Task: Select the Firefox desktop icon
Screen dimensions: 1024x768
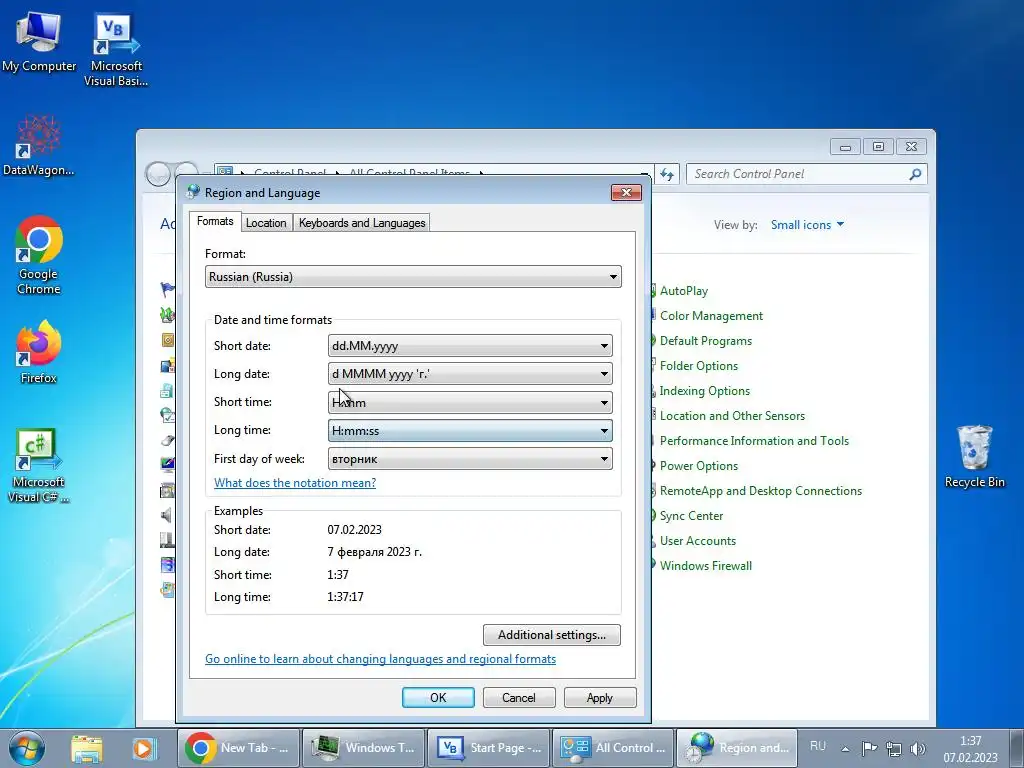Action: [39, 351]
